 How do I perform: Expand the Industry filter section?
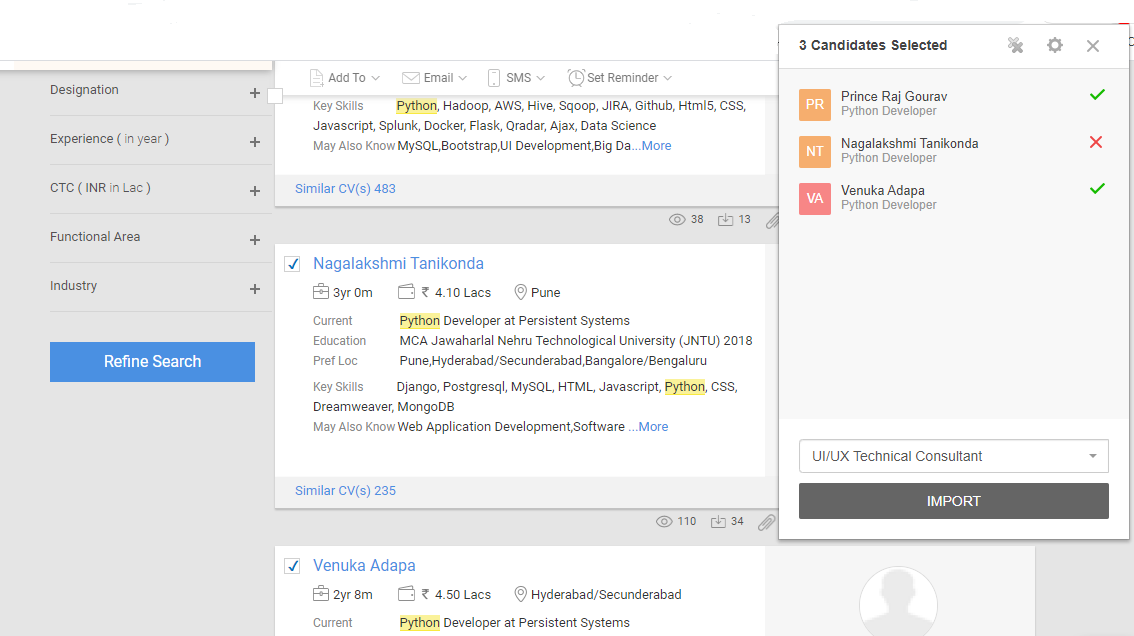coord(255,287)
